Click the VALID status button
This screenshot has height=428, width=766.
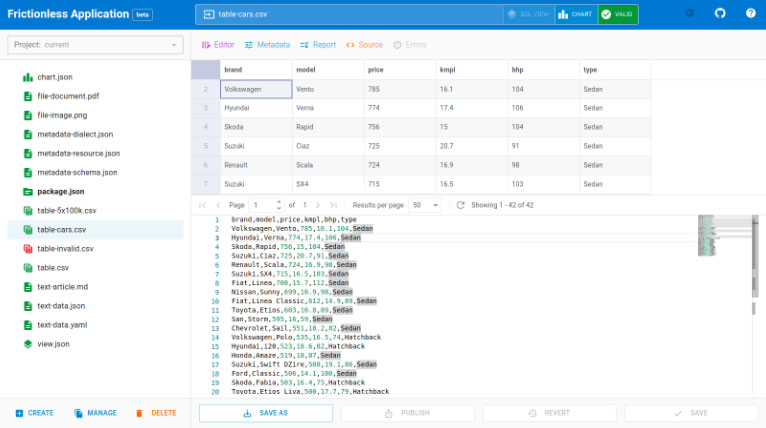coord(617,14)
